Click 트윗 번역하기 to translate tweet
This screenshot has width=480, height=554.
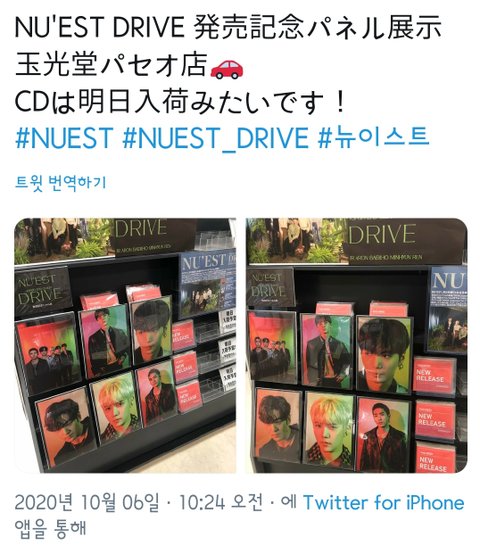(60, 183)
